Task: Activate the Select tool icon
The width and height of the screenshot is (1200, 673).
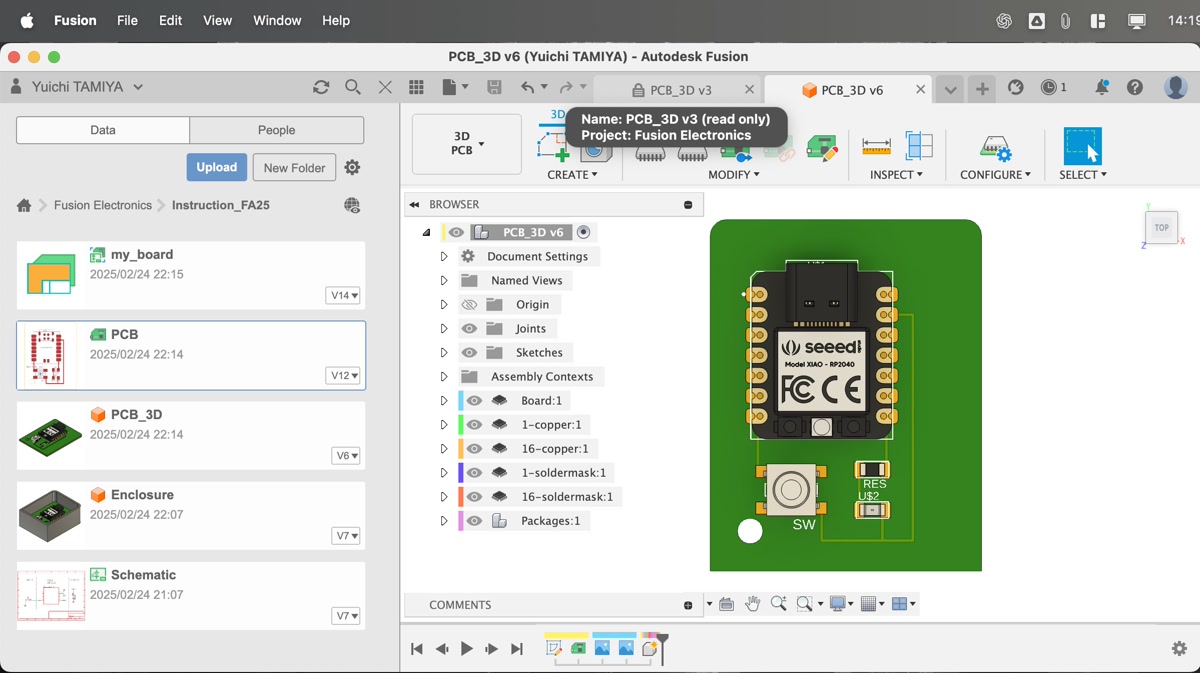Action: pyautogui.click(x=1082, y=146)
